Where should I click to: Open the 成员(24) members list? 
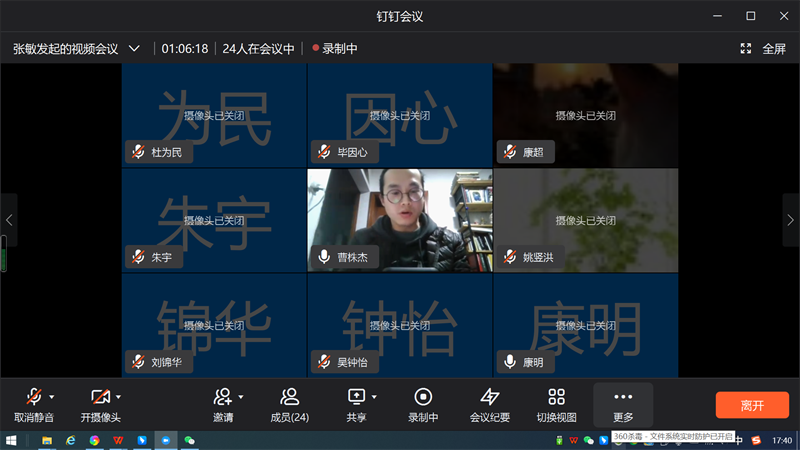(x=289, y=405)
